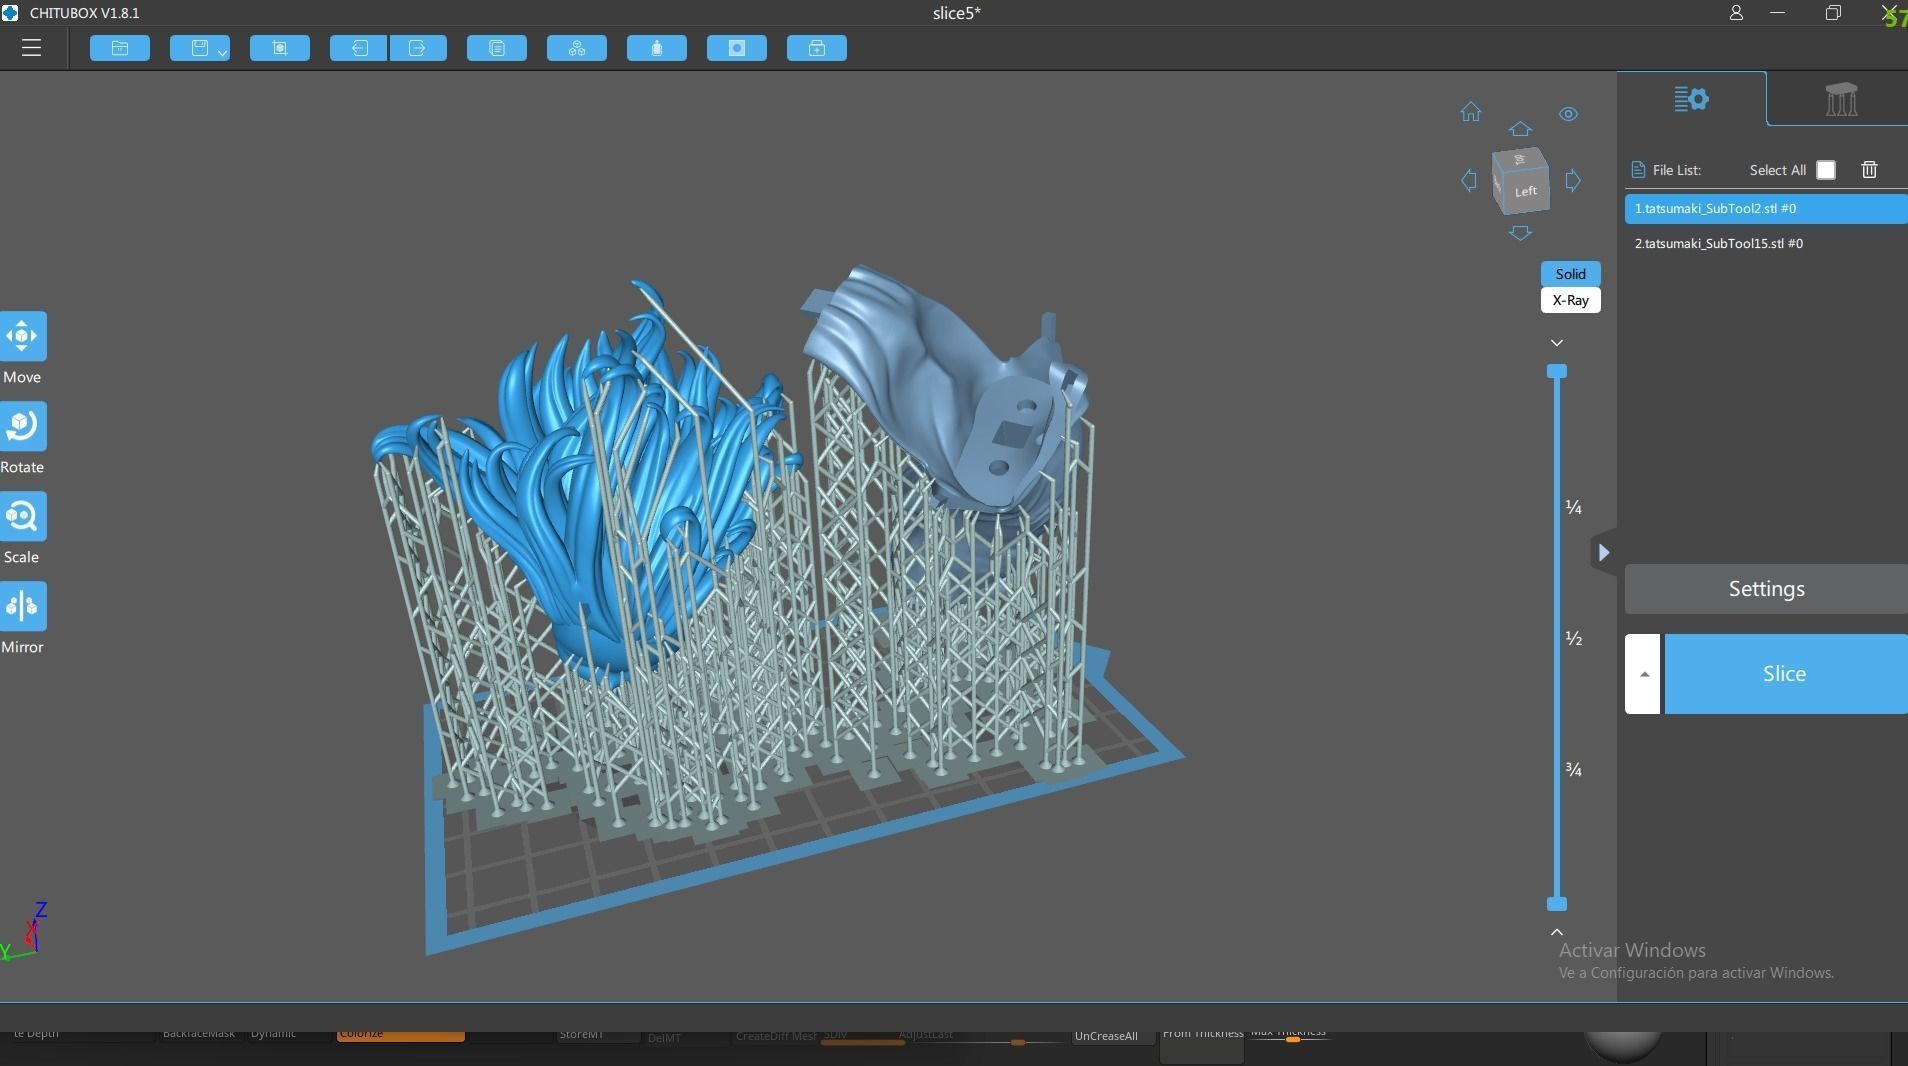Click the Auto Layout toolbar icon
Screen dimensions: 1908x1066
point(577,48)
